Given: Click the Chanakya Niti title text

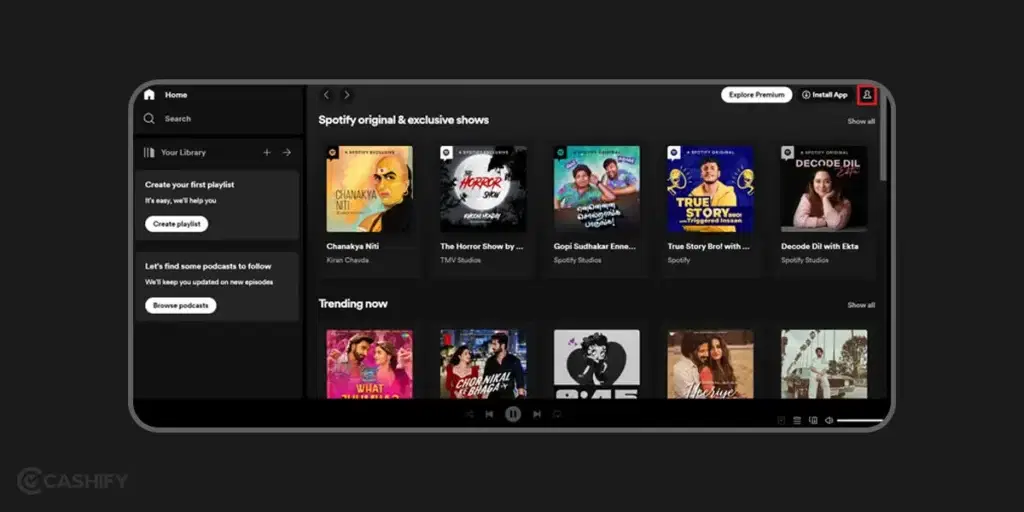Looking at the screenshot, I should tap(353, 246).
